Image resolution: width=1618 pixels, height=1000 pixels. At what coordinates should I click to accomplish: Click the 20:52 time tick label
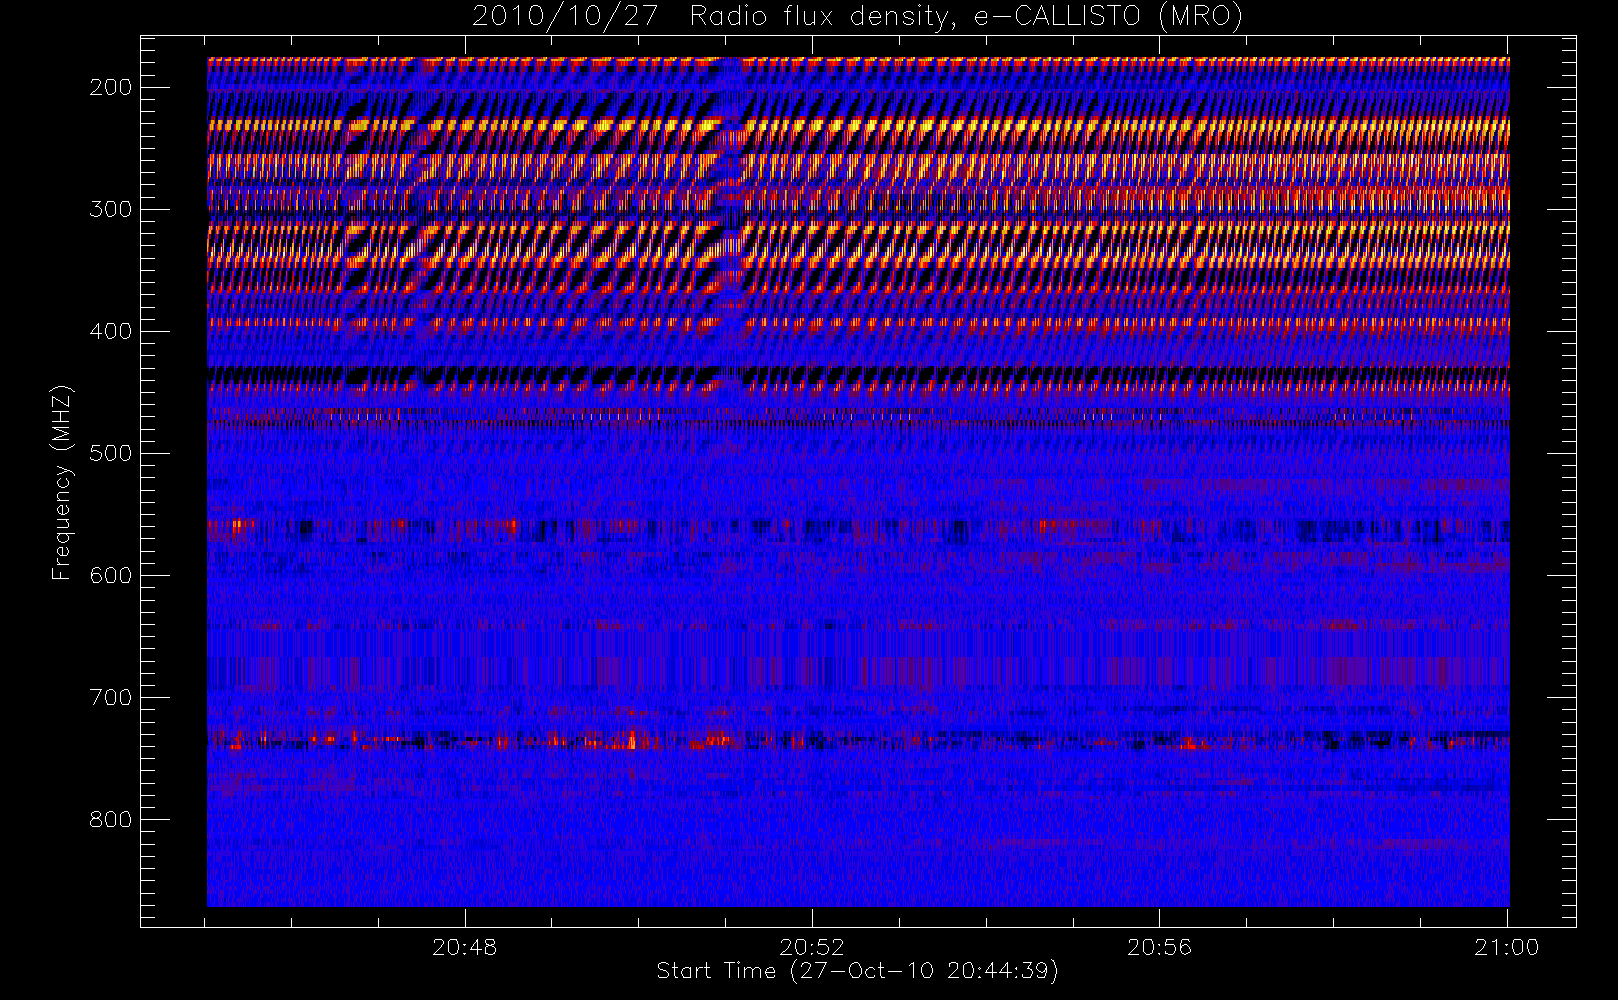[x=812, y=947]
